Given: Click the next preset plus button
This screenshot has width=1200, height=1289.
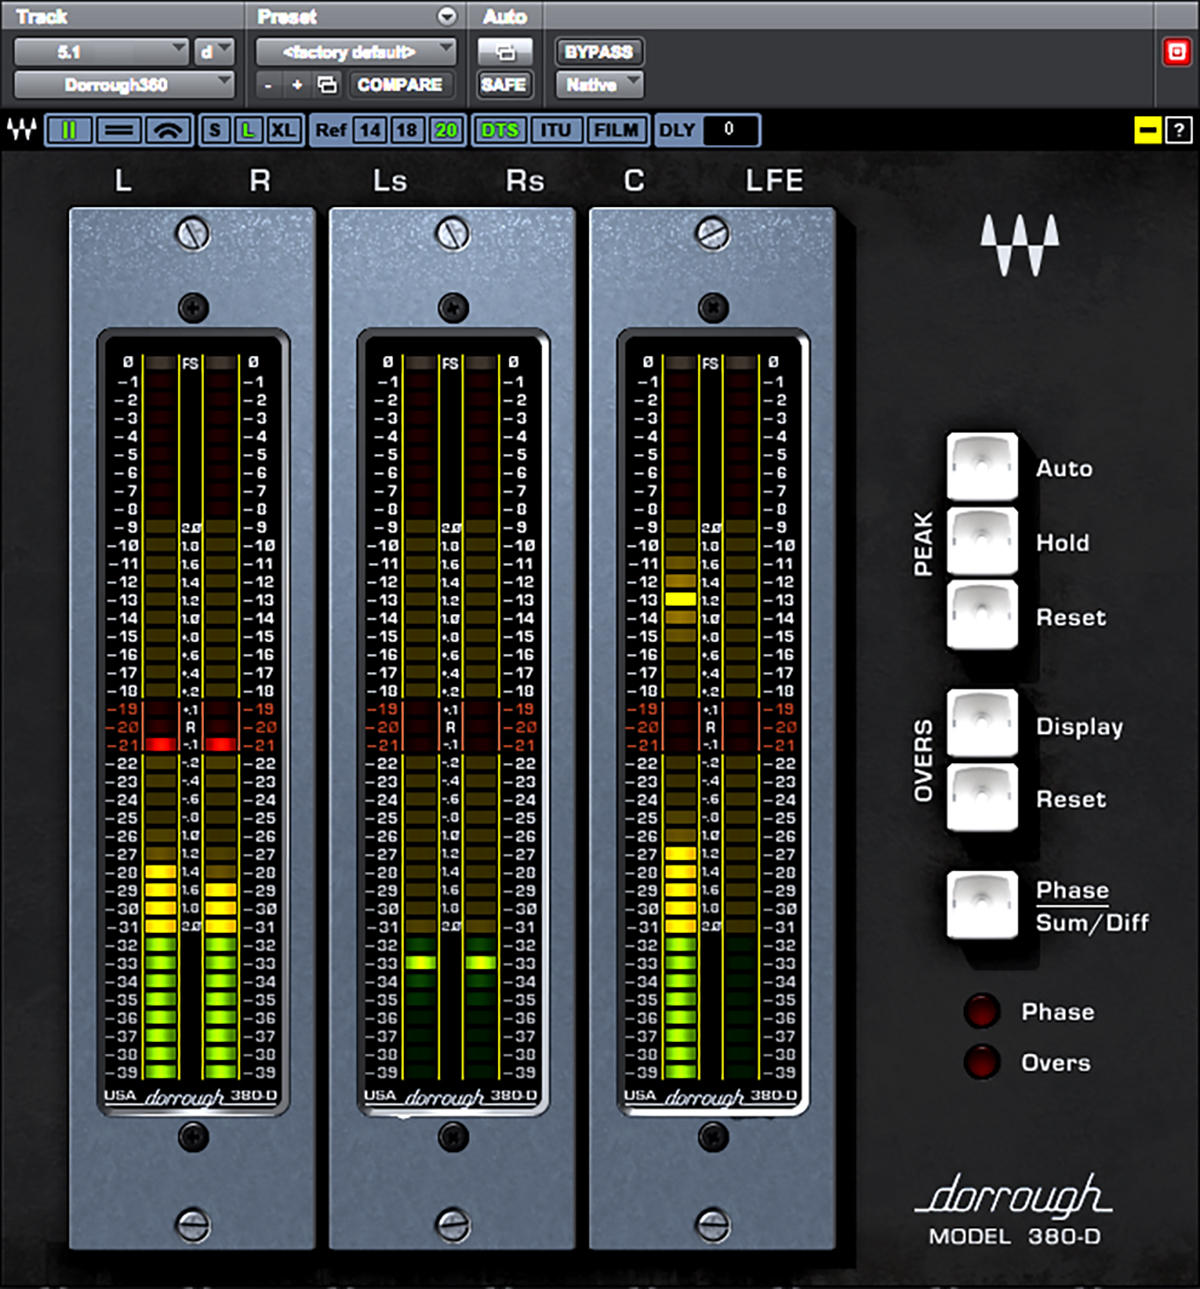Looking at the screenshot, I should point(297,85).
